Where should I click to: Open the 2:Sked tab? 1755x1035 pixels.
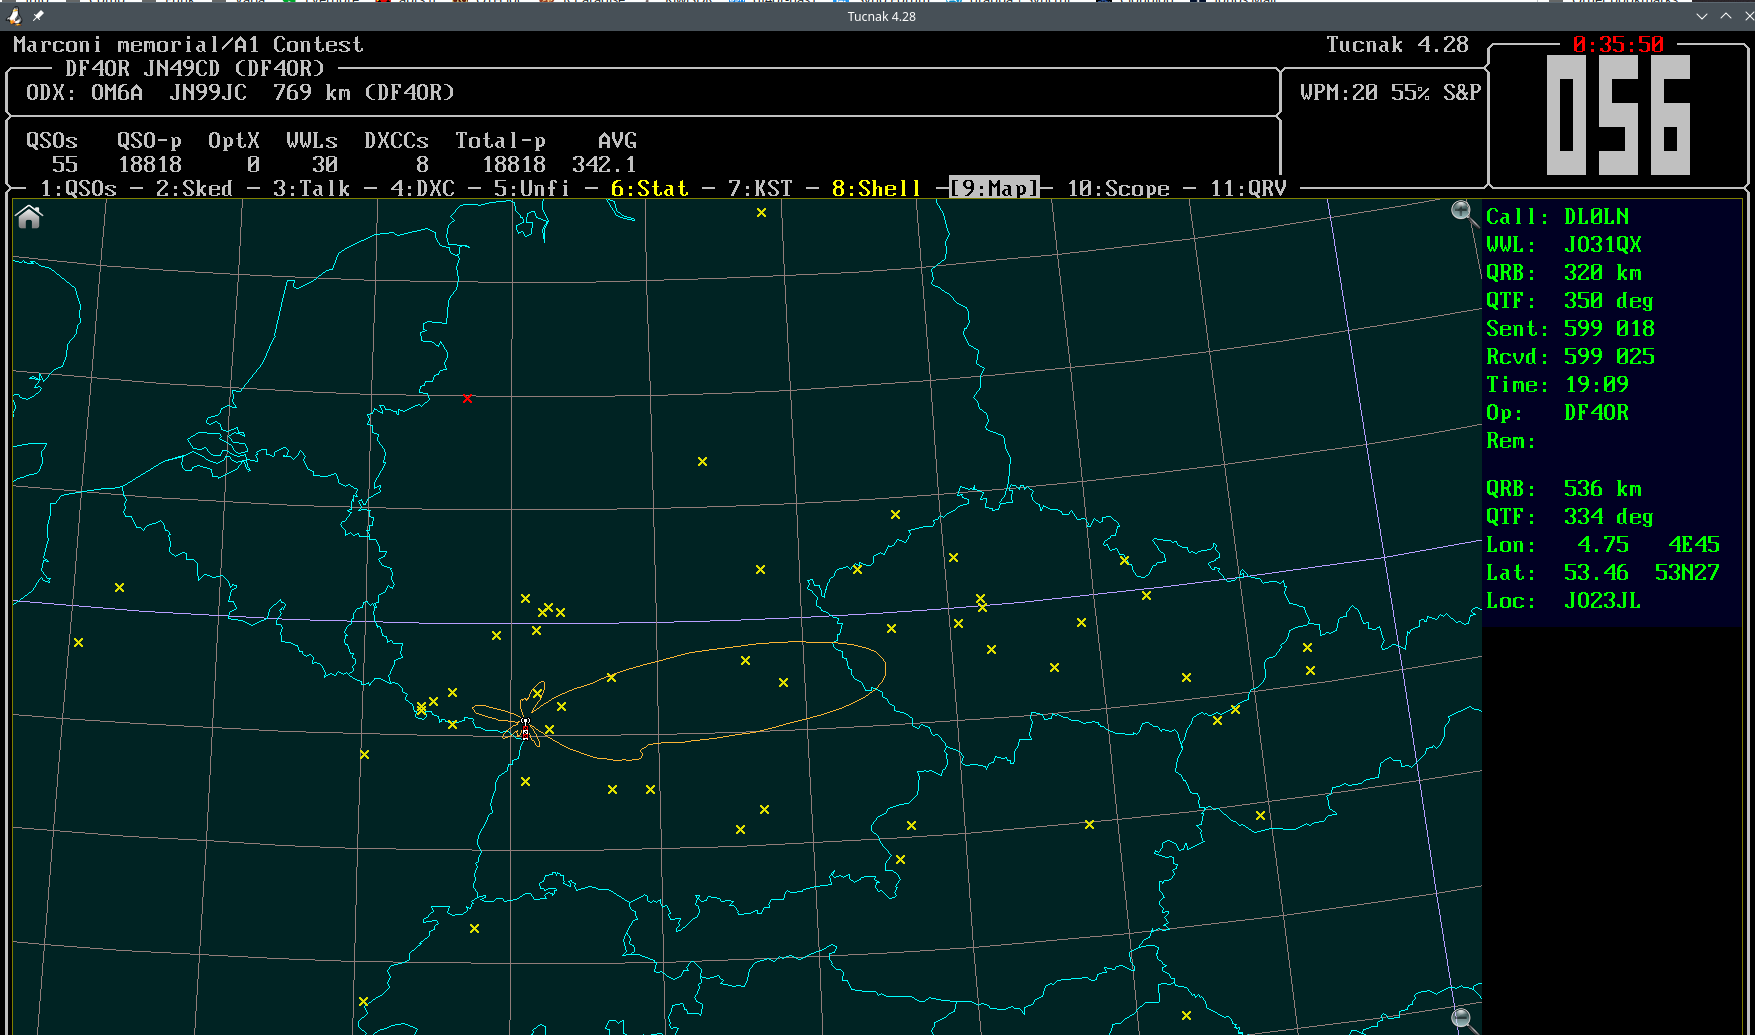[x=194, y=189]
